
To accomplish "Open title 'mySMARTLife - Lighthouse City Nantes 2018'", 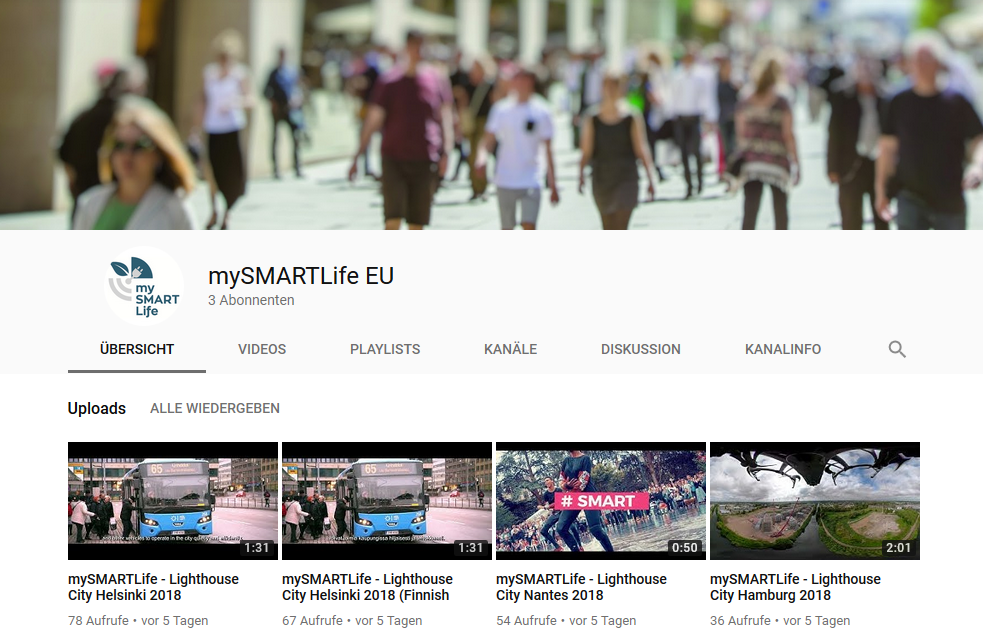I will tap(581, 587).
